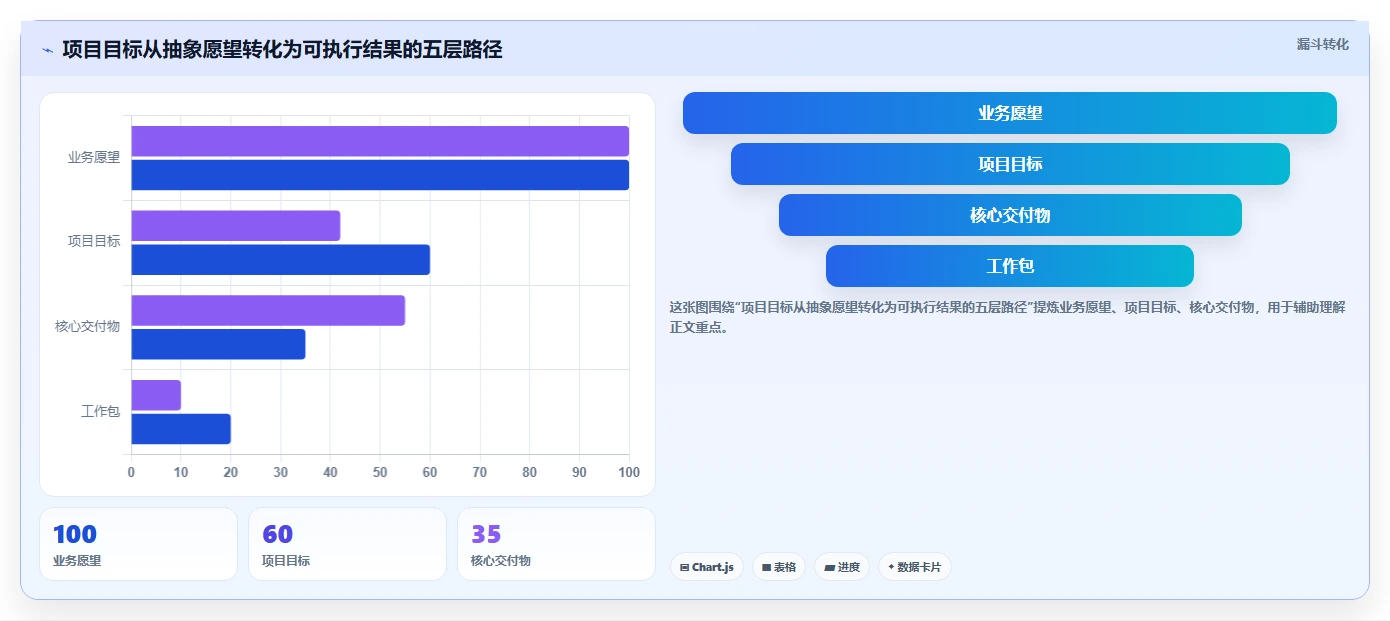
Task: Click the 业务愿景 y-axis label
Action: [x=94, y=157]
